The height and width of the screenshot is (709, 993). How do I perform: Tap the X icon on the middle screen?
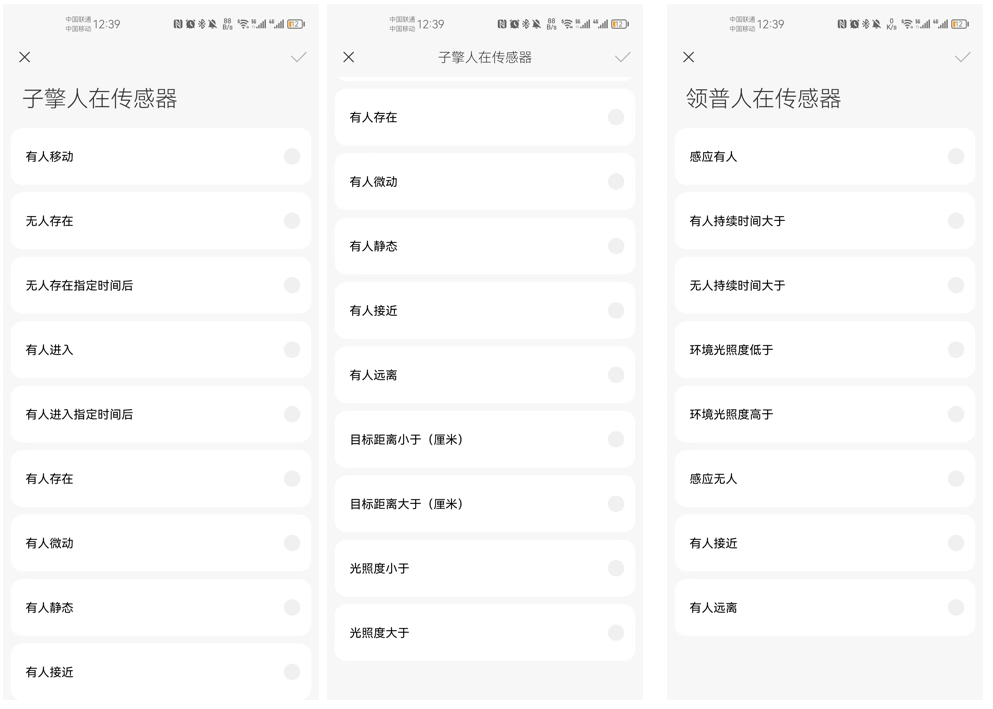tap(349, 58)
